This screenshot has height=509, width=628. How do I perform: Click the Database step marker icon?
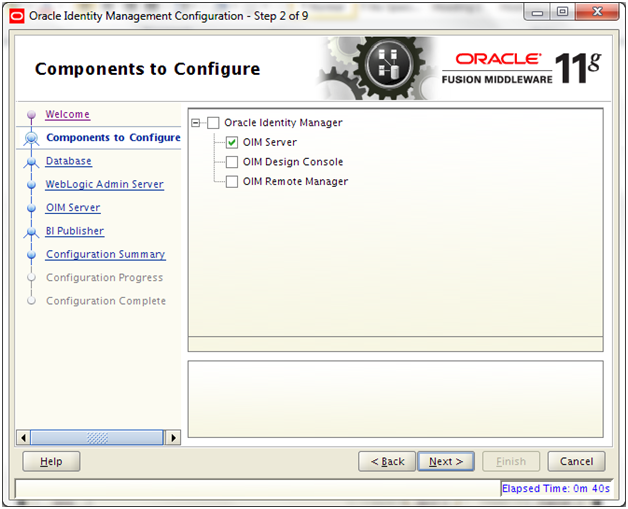pyautogui.click(x=31, y=162)
